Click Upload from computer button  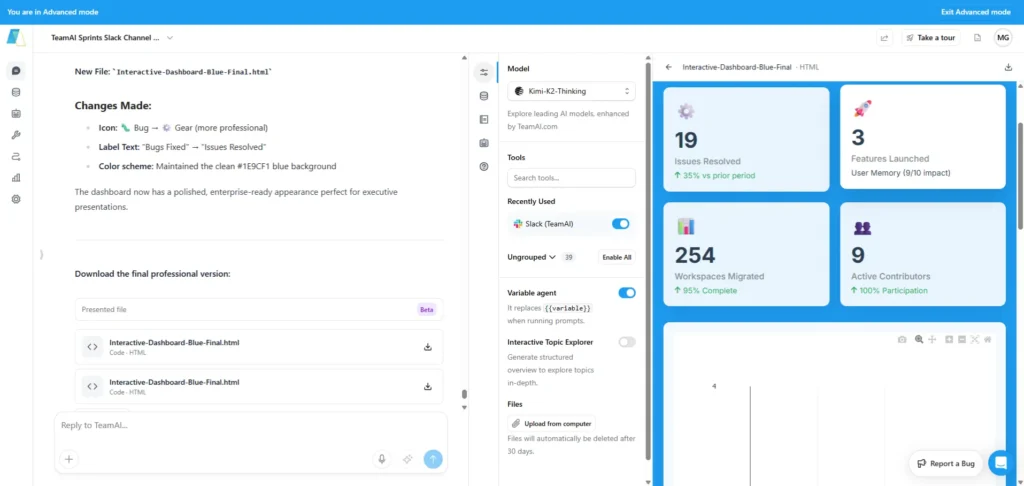coord(552,423)
